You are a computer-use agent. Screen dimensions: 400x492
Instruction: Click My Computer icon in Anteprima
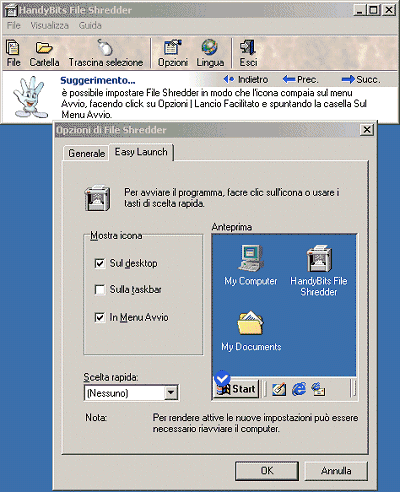coord(251,258)
